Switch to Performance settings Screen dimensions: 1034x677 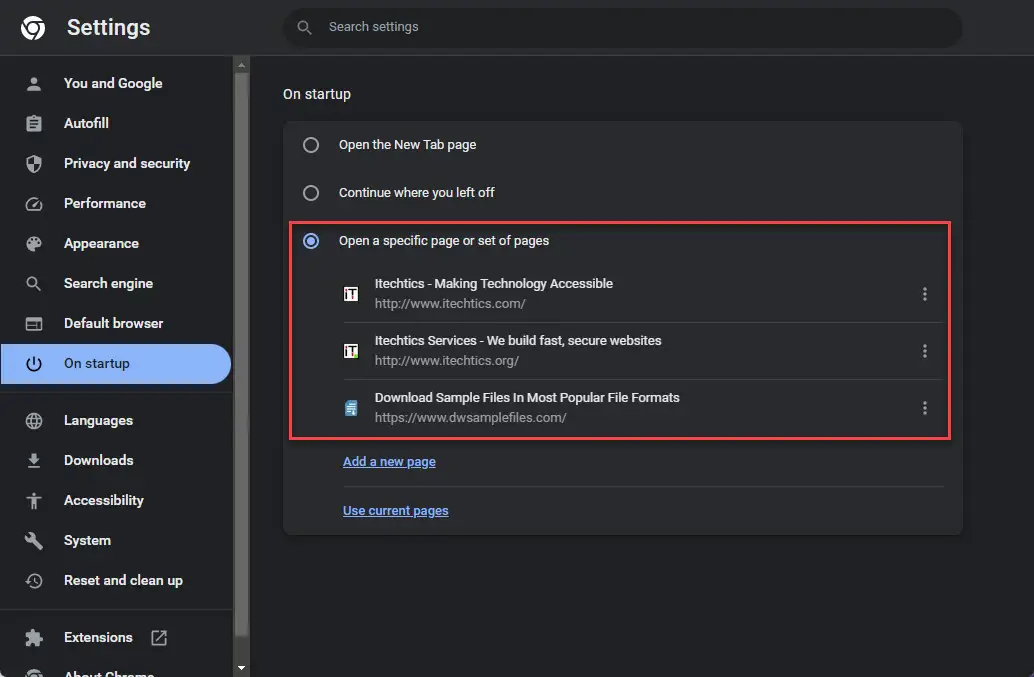tap(115, 204)
